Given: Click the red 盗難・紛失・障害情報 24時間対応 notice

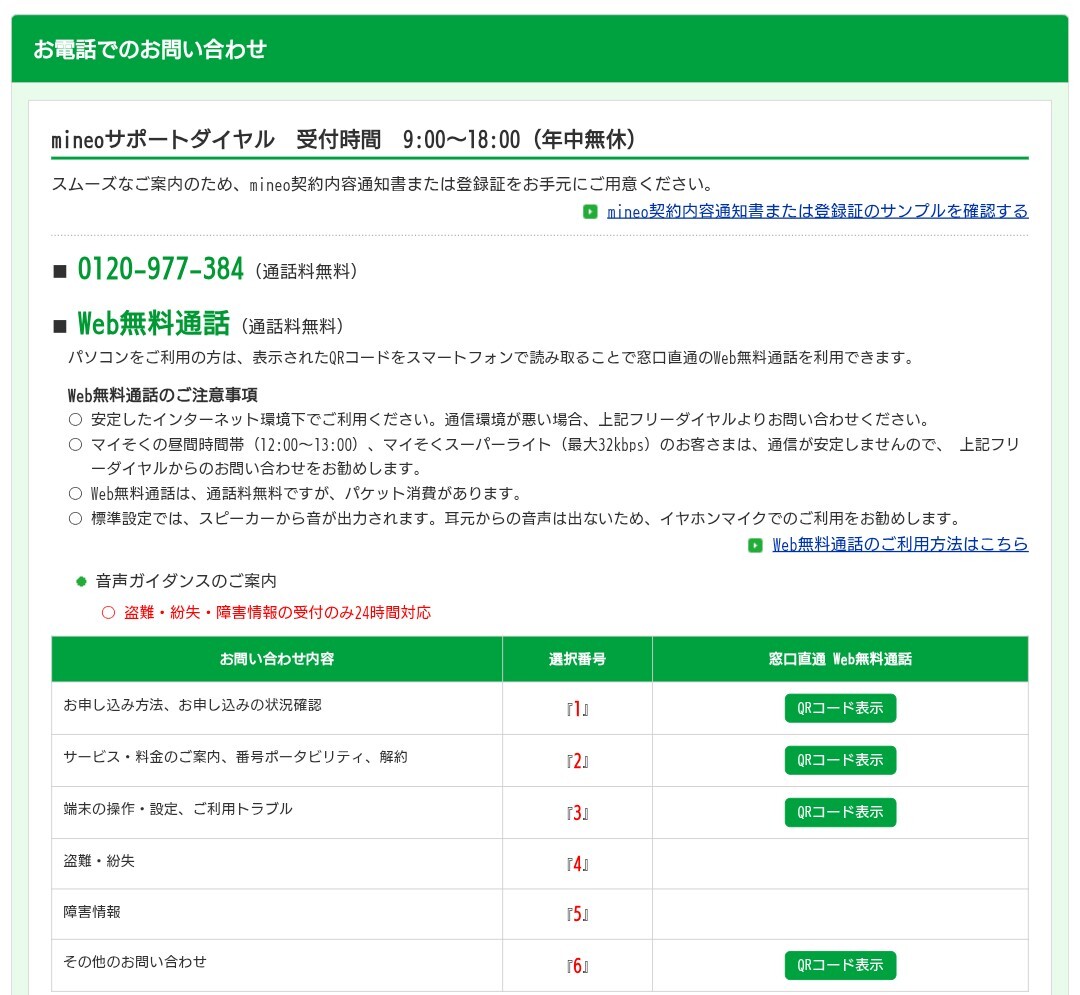Looking at the screenshot, I should point(278,613).
